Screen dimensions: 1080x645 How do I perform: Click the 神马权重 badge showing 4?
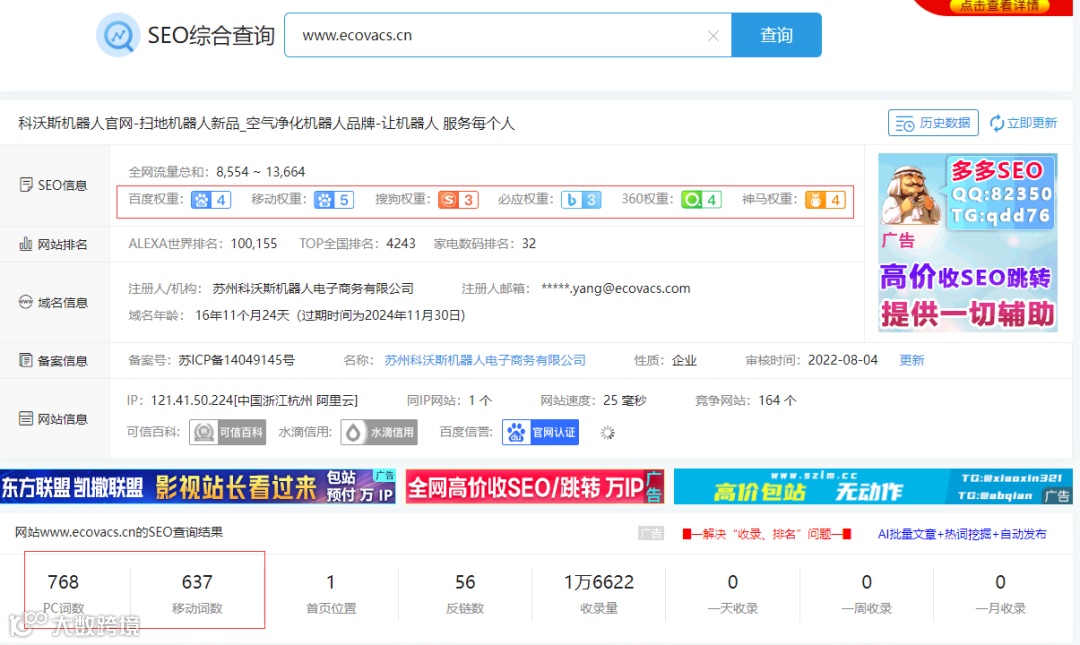tap(825, 200)
